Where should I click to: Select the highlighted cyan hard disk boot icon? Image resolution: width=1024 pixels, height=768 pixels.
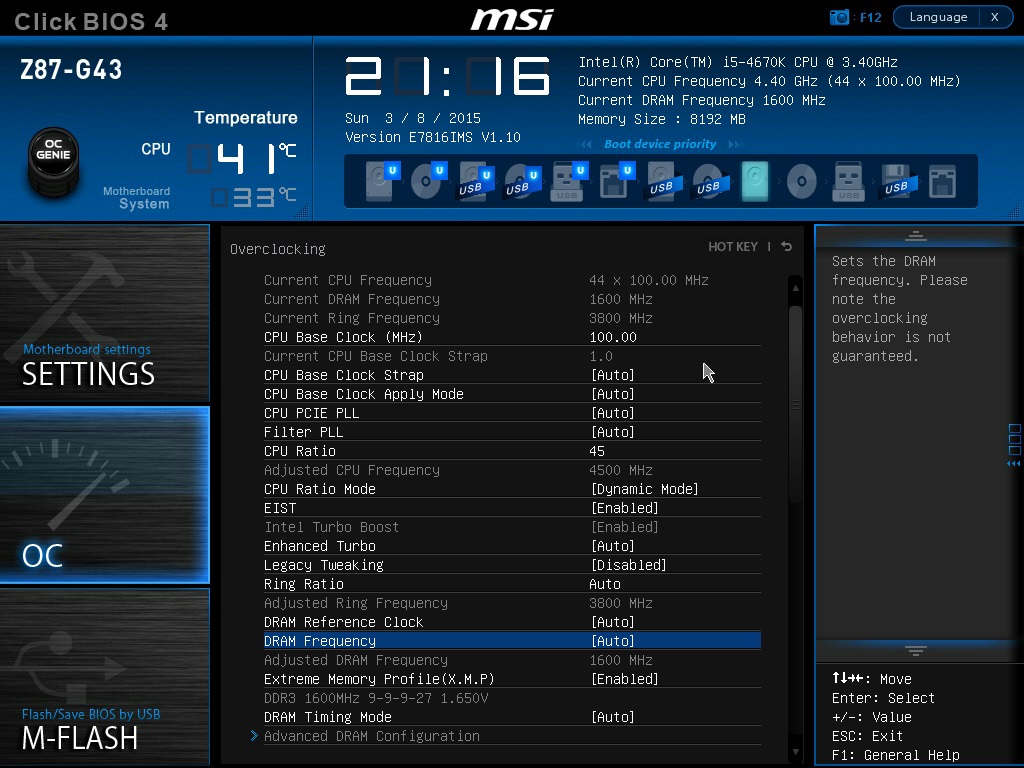(755, 181)
